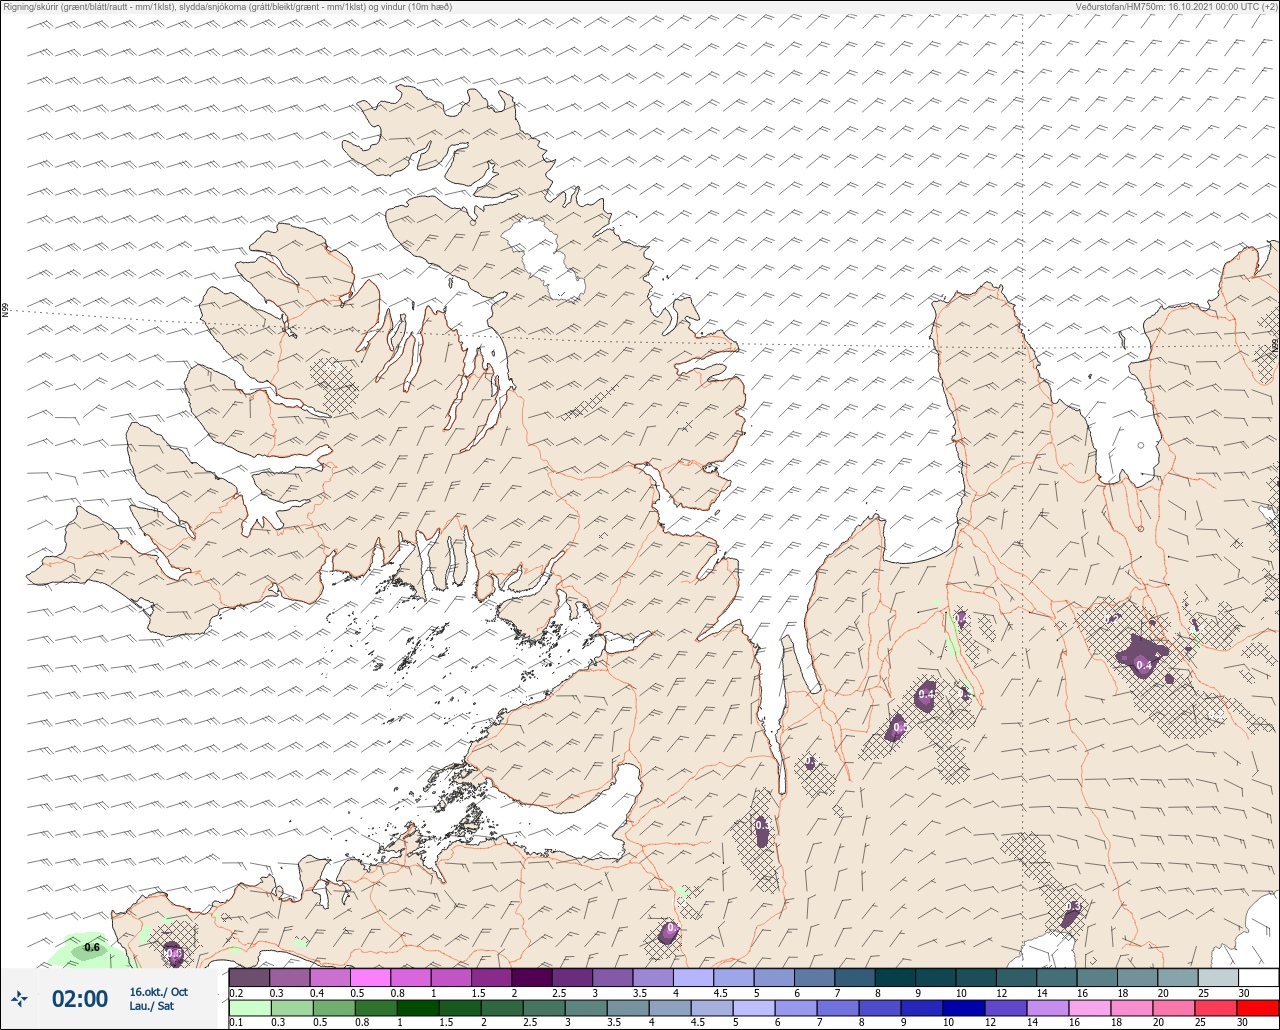Click the Veðurstofan logo beside the time
The image size is (1280, 1030).
pyautogui.click(x=20, y=998)
